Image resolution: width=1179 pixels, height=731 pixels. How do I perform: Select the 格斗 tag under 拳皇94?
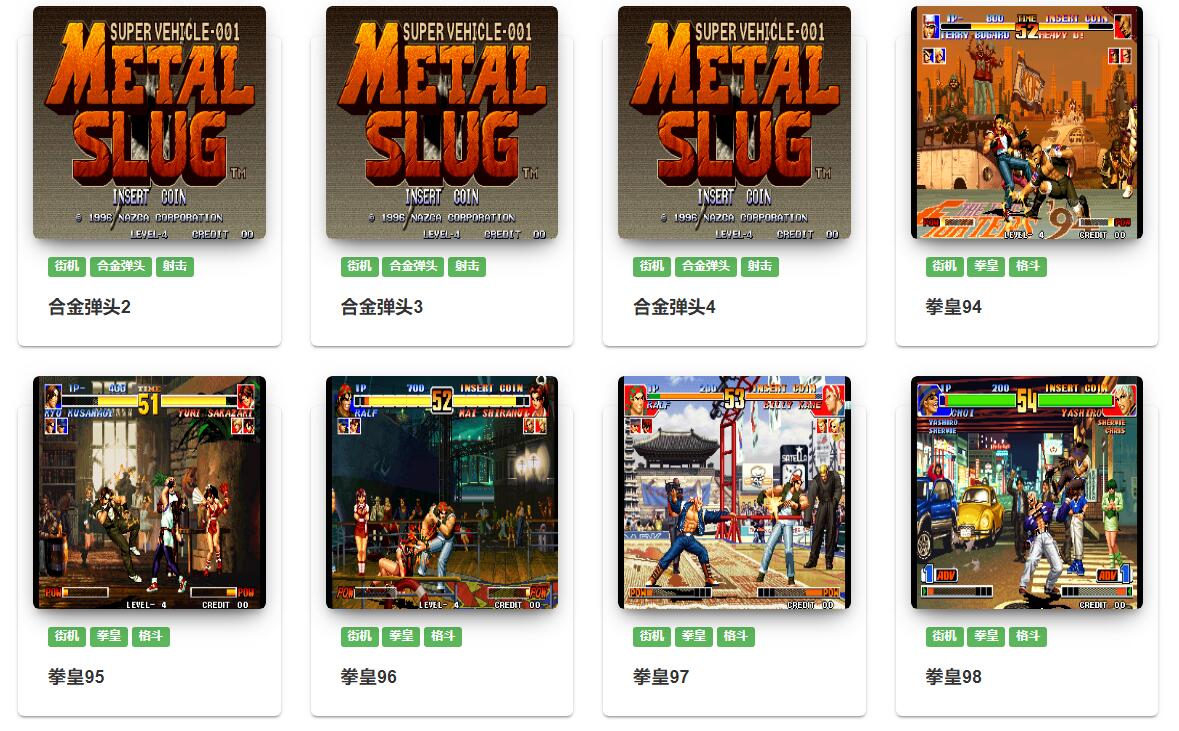pos(1027,266)
